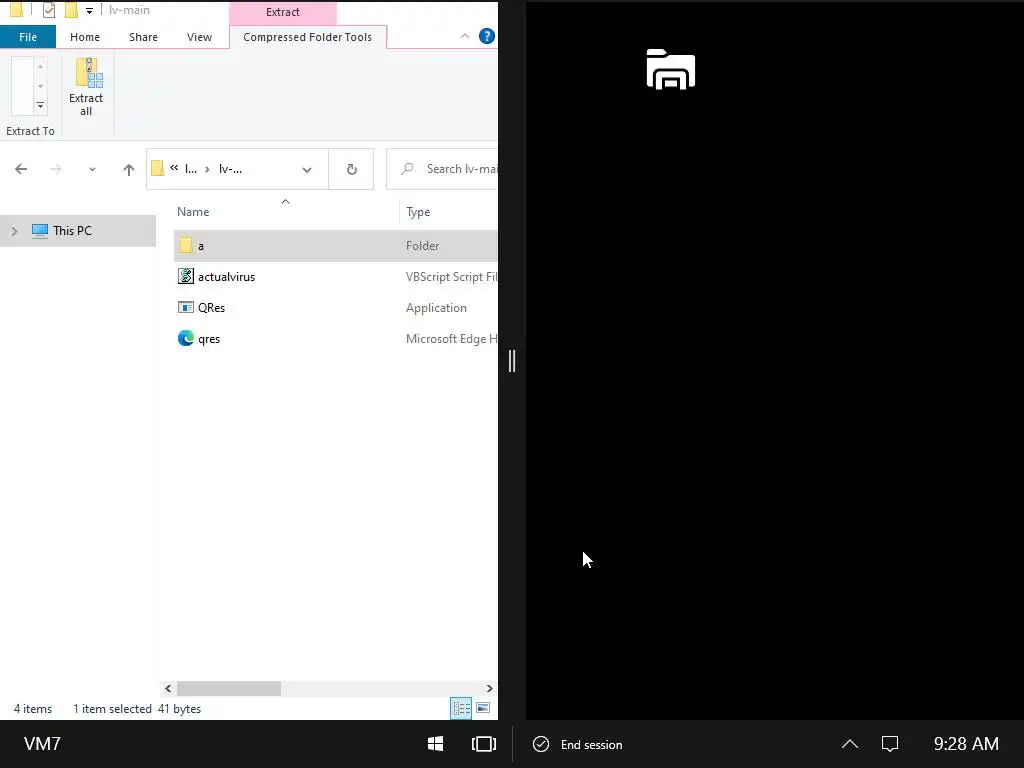
Task: Go back with the Back arrow
Action: [x=21, y=169]
